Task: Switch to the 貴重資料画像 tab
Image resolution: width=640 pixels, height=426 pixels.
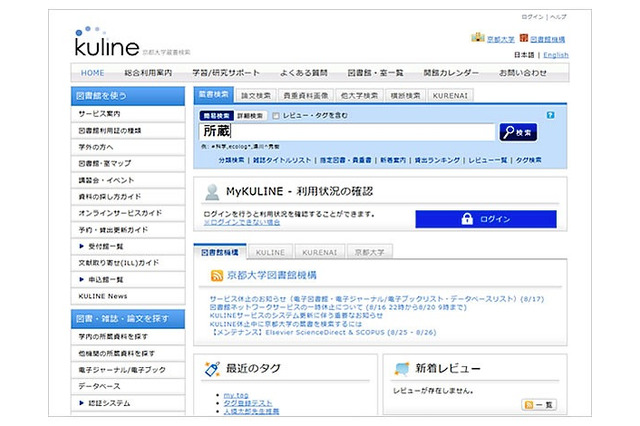Action: [x=306, y=95]
